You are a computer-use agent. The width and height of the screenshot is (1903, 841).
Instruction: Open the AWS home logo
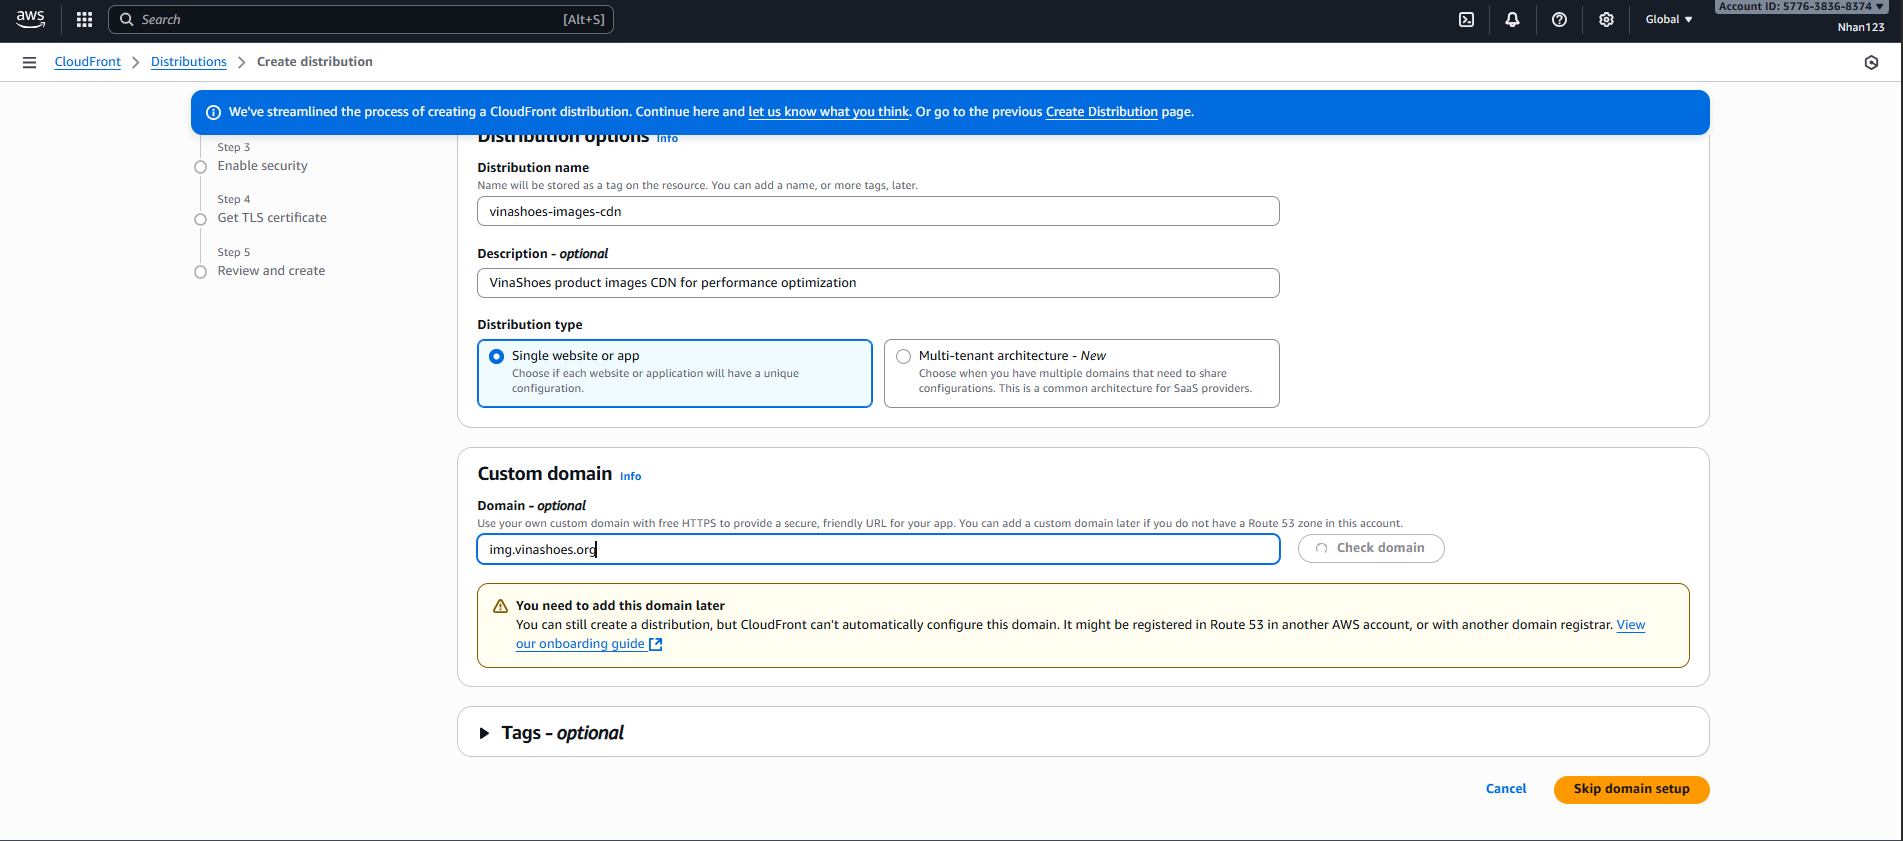click(30, 19)
